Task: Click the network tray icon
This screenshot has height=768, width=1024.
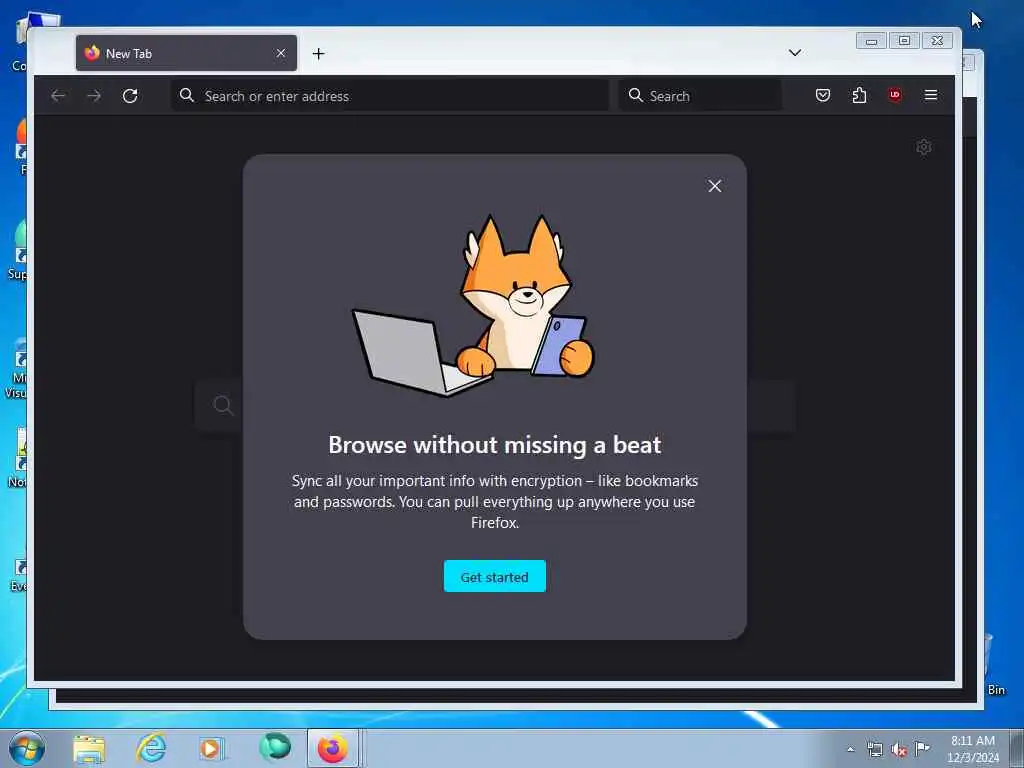Action: coord(874,750)
